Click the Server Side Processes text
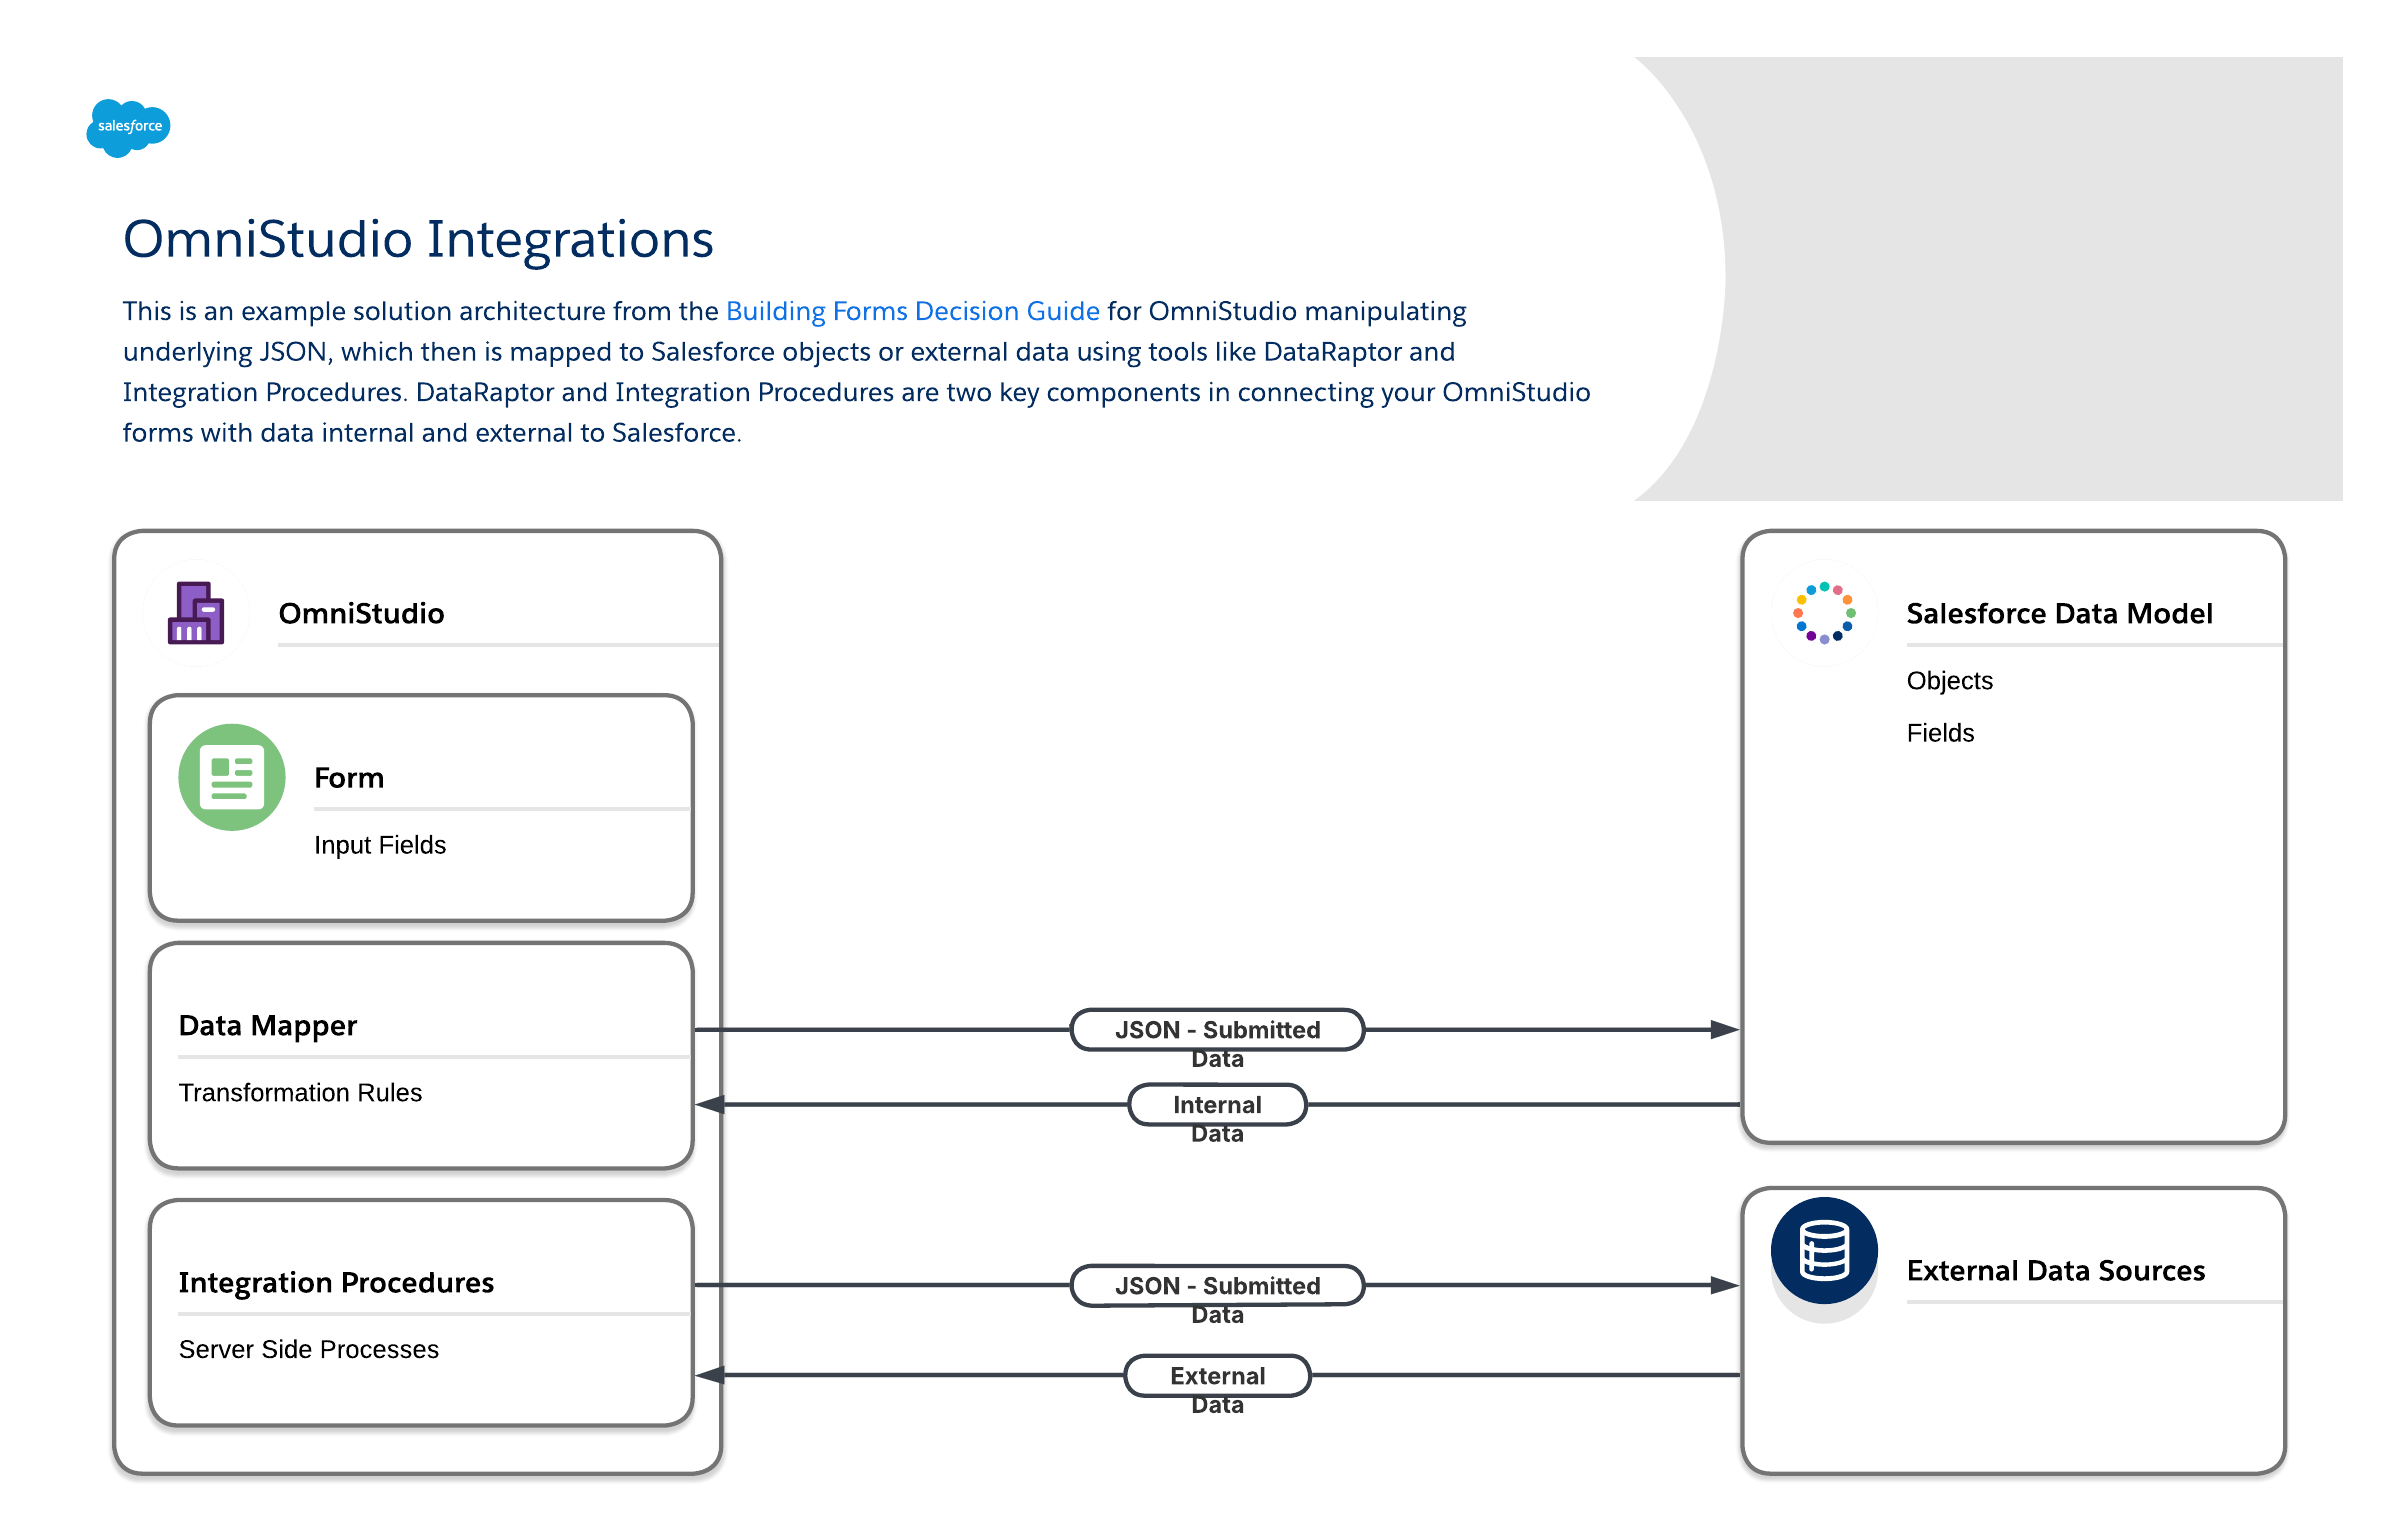Screen dimensions: 2400x1531 tap(308, 1349)
